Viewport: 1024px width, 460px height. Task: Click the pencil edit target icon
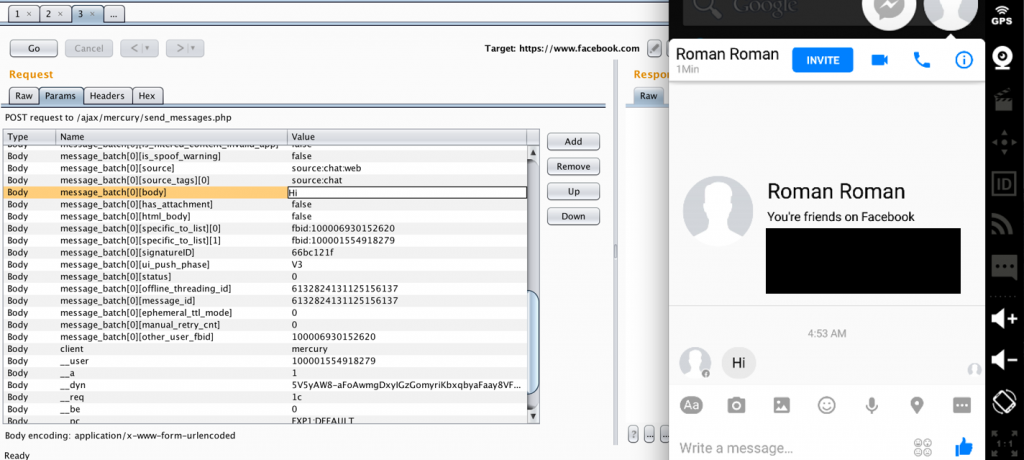[654, 48]
